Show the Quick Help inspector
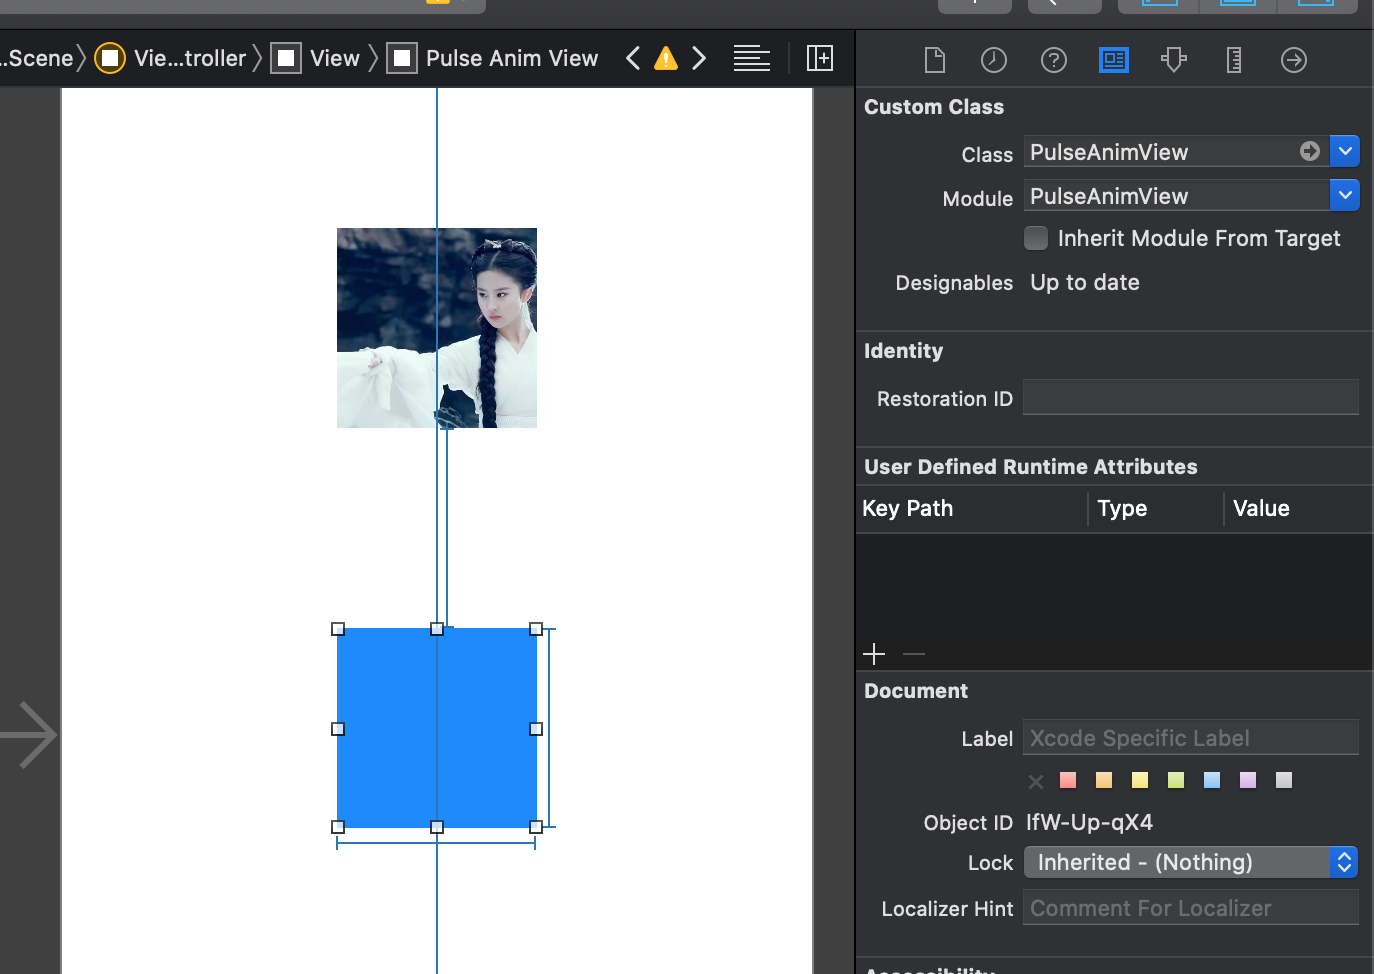 tap(1053, 59)
